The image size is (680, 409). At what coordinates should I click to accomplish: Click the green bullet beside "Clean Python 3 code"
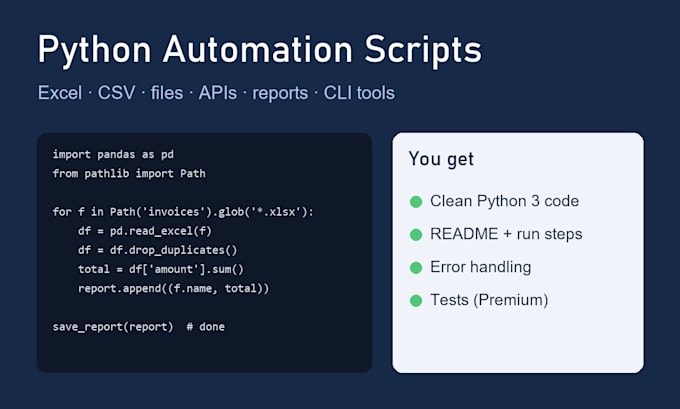pyautogui.click(x=416, y=202)
